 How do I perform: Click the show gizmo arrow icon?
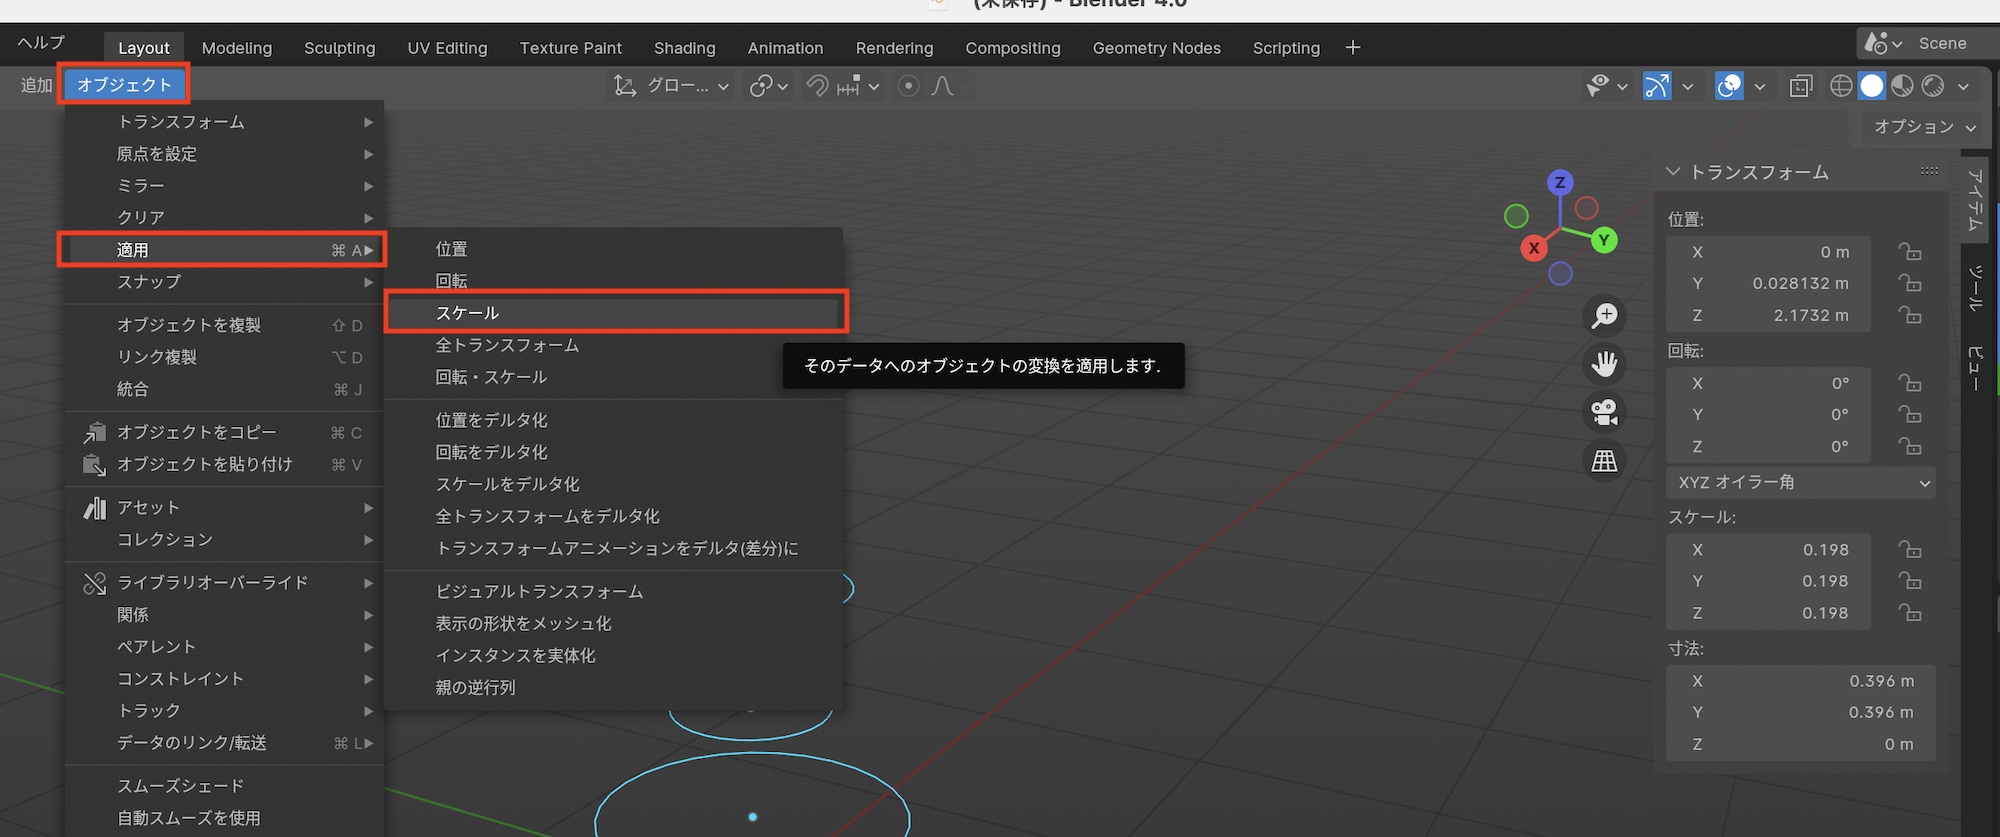(1656, 86)
